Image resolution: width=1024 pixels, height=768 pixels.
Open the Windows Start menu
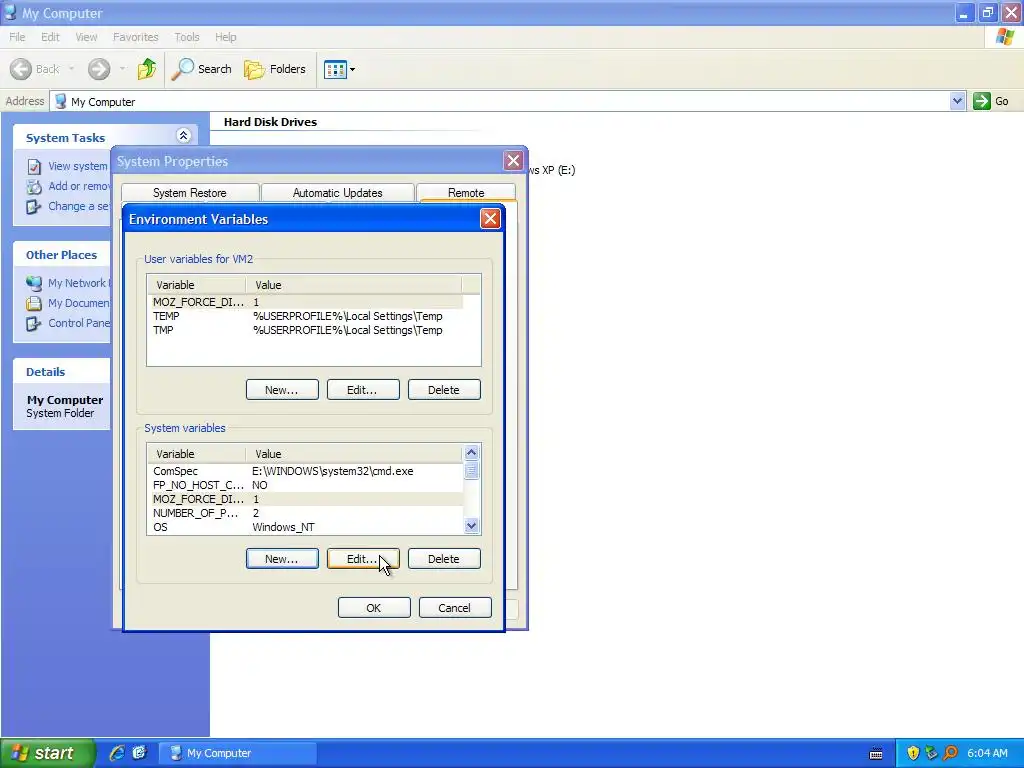pyautogui.click(x=47, y=753)
